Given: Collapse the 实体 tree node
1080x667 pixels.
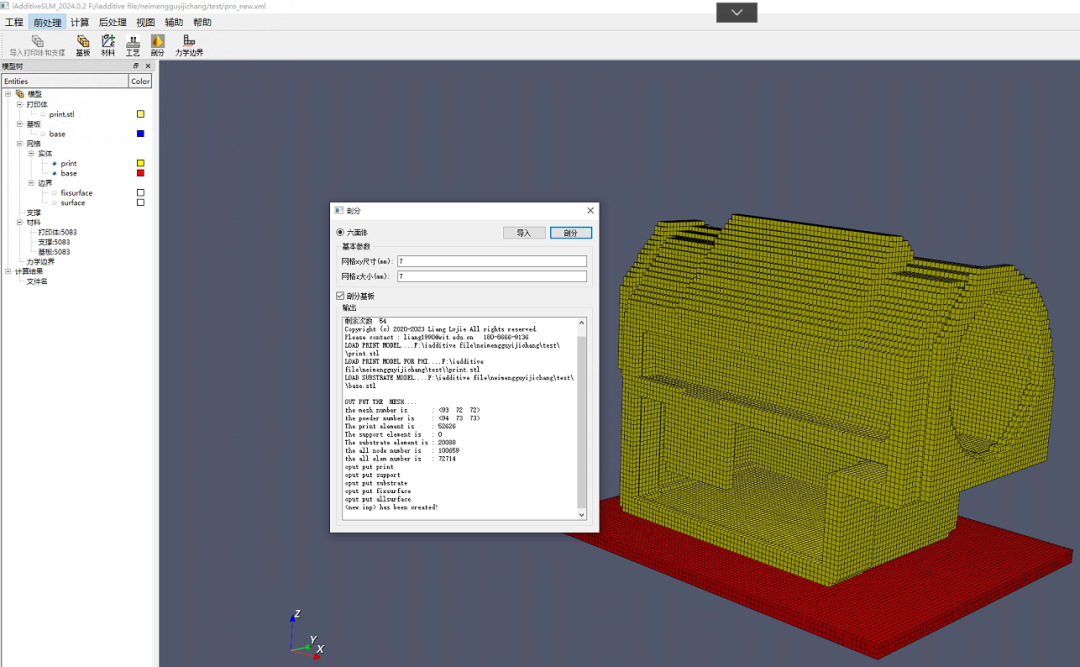Looking at the screenshot, I should tap(31, 154).
